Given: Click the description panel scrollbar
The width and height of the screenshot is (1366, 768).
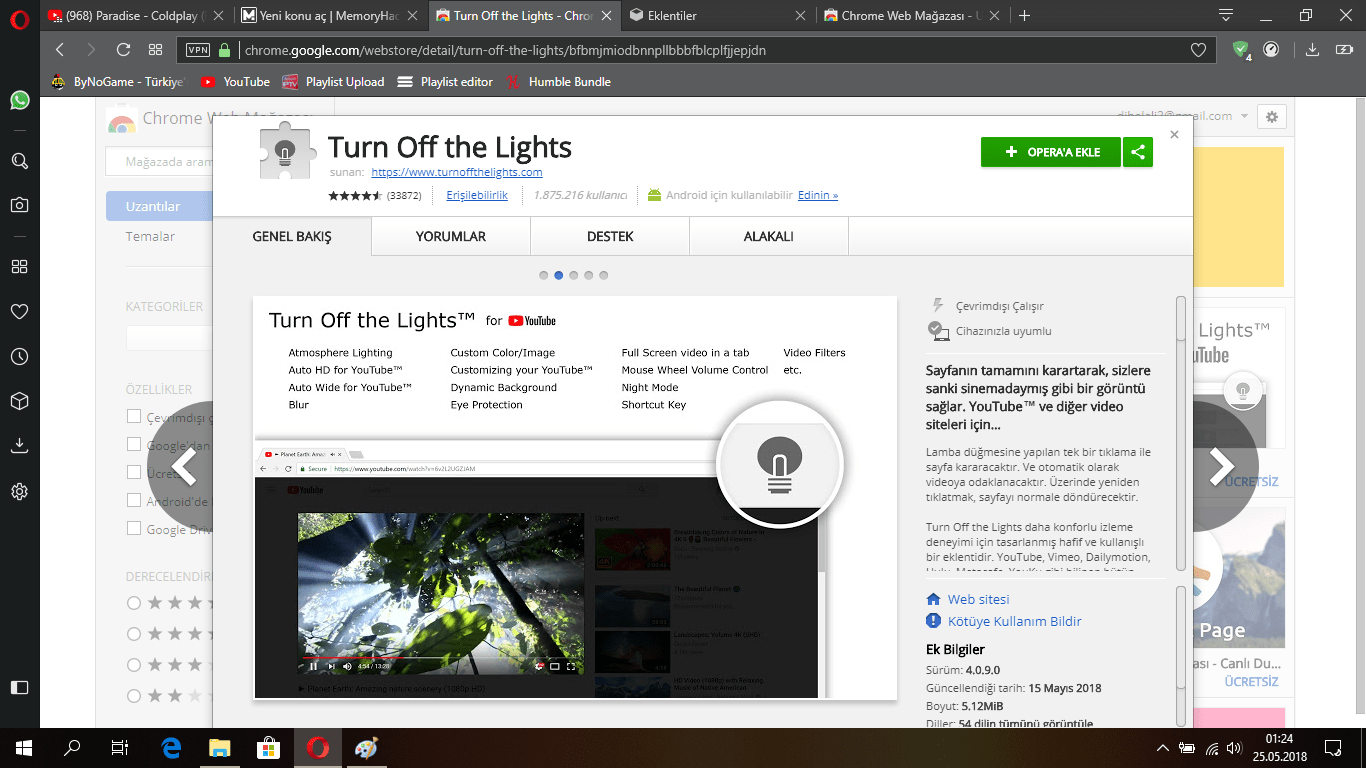Looking at the screenshot, I should click(1181, 432).
